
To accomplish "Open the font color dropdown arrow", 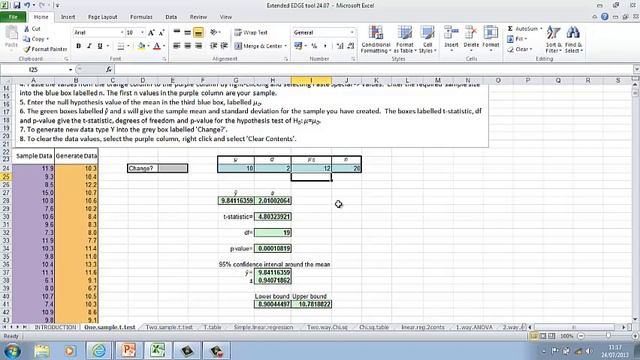I will (164, 46).
